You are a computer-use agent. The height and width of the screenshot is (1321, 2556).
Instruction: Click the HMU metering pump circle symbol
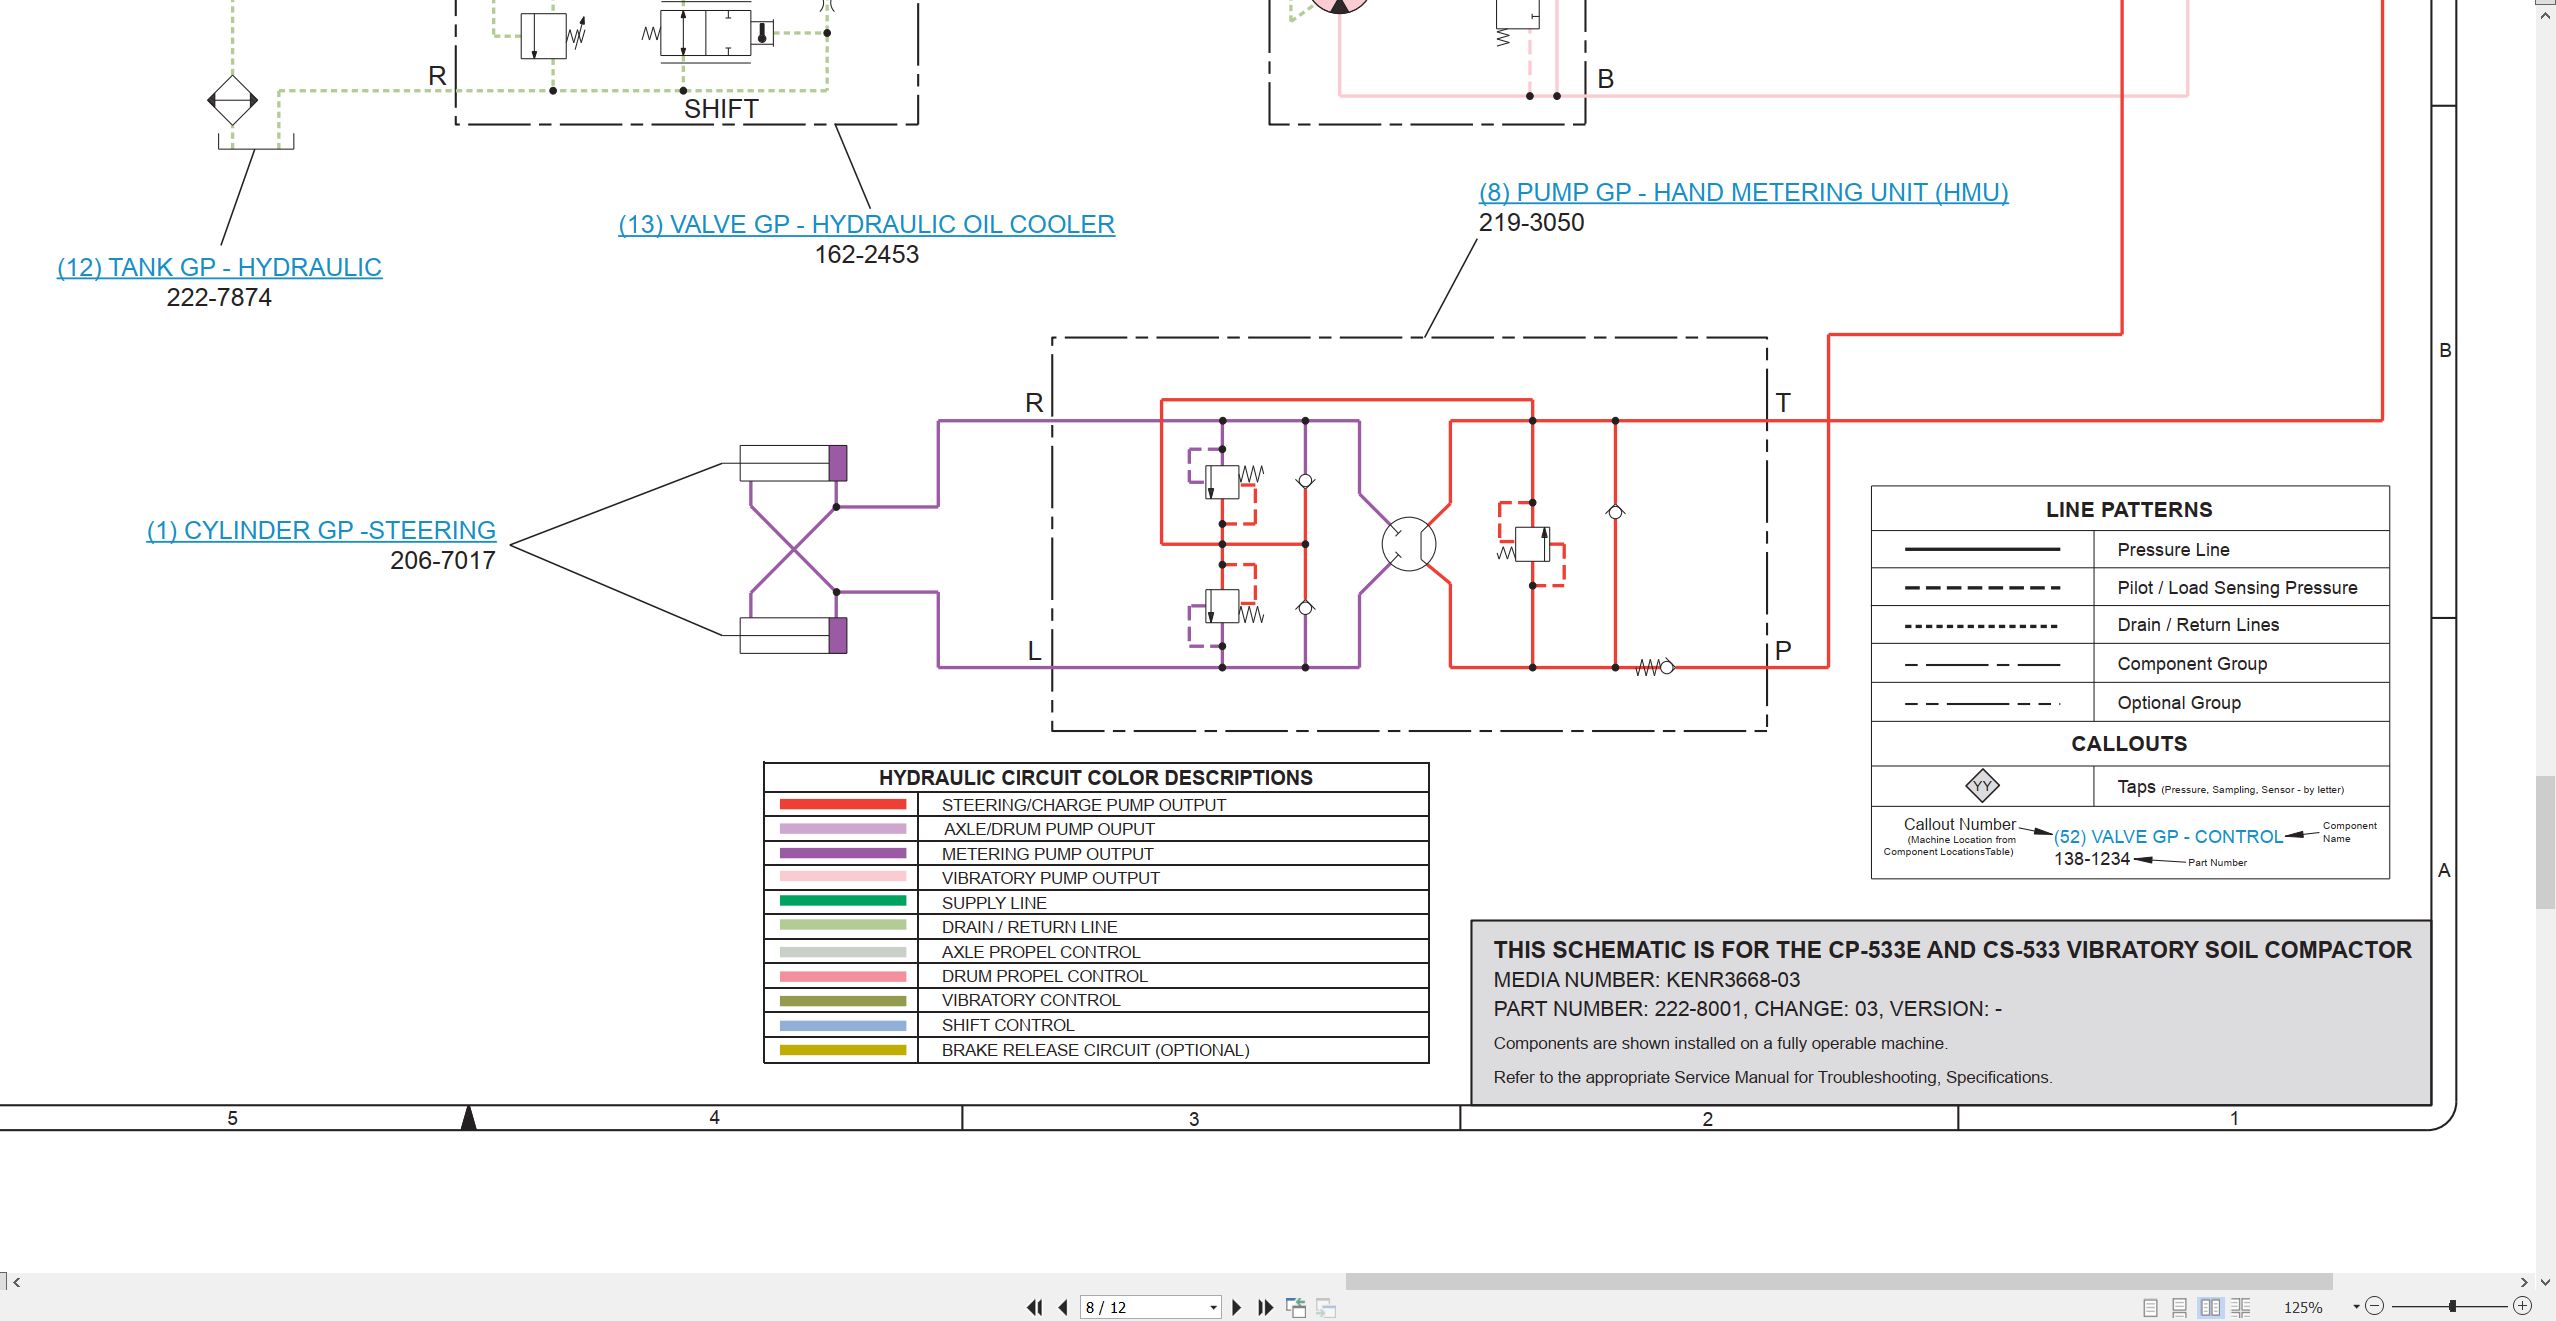coord(1408,544)
